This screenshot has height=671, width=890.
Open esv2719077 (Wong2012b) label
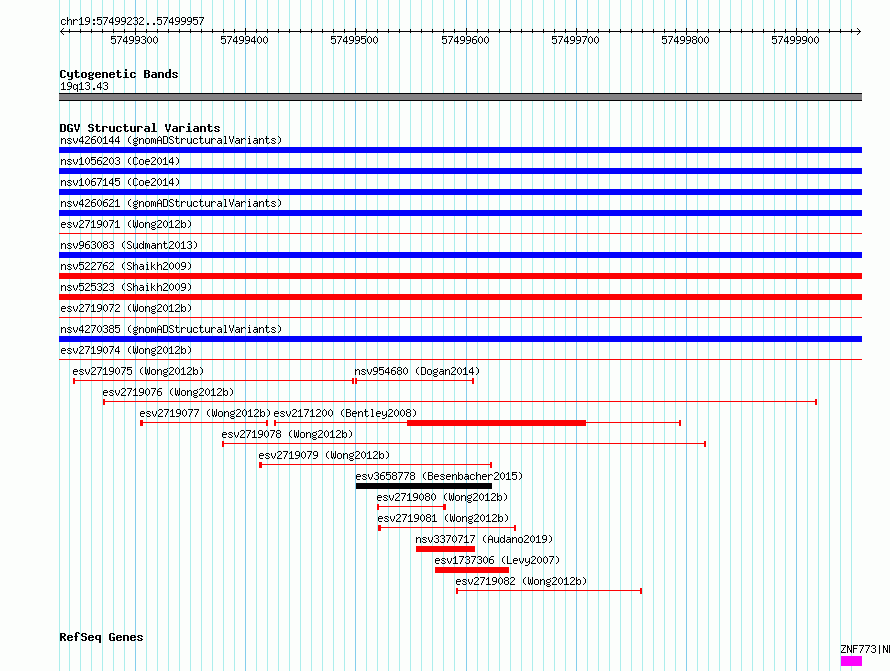tap(205, 413)
